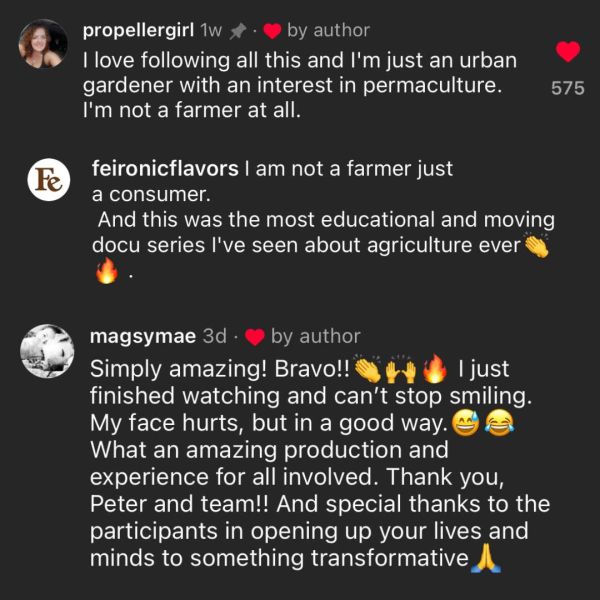Click the "by author" label on magsymae's comment
Screen dimensions: 600x600
coord(315,336)
